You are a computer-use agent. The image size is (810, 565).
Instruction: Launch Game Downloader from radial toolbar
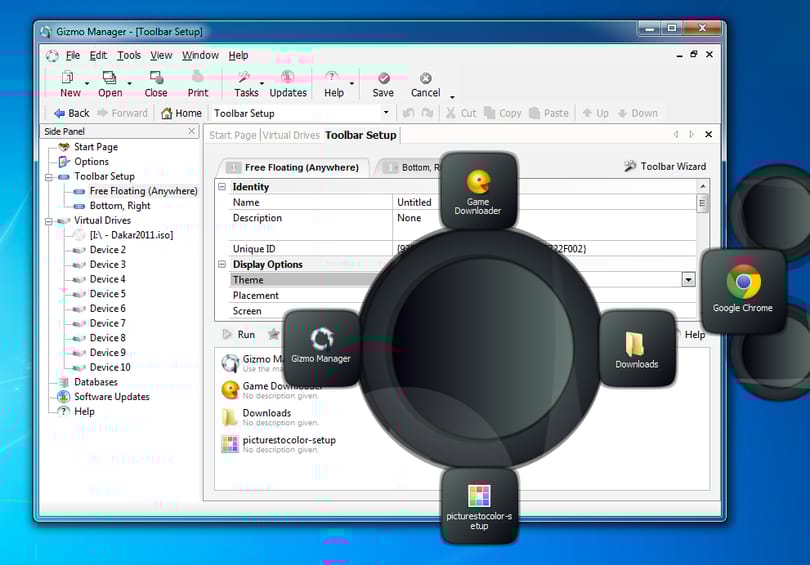[x=478, y=191]
